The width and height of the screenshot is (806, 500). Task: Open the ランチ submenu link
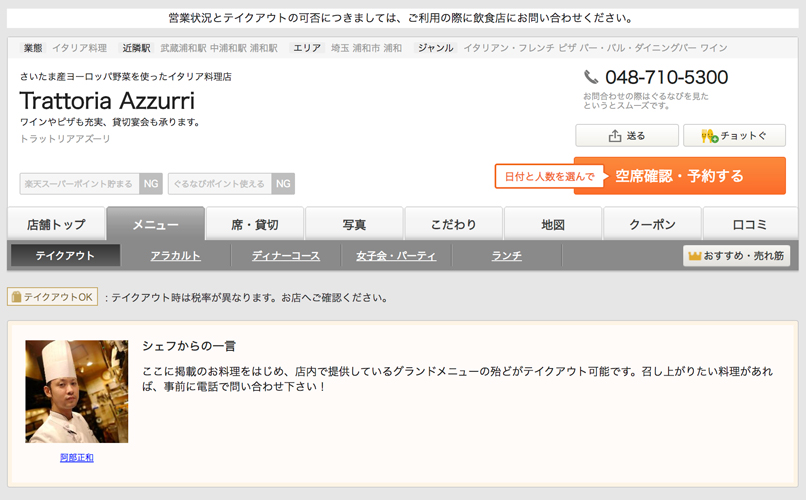pyautogui.click(x=507, y=255)
